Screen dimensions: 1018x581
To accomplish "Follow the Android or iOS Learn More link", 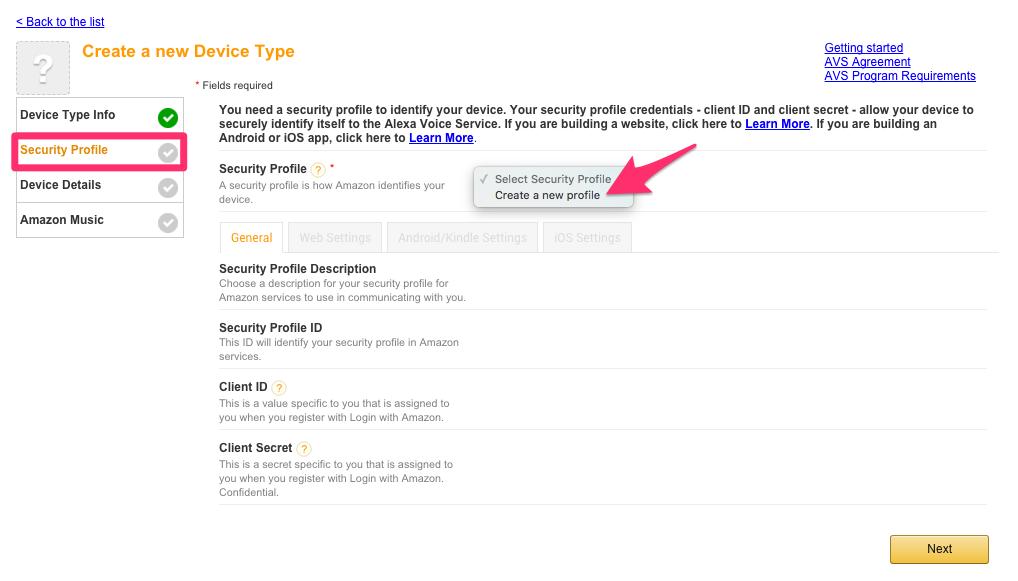I will (x=441, y=138).
